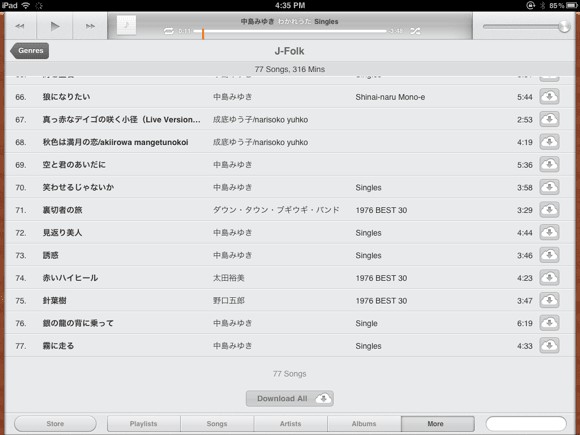Download song 71 via cloud icon

[549, 210]
